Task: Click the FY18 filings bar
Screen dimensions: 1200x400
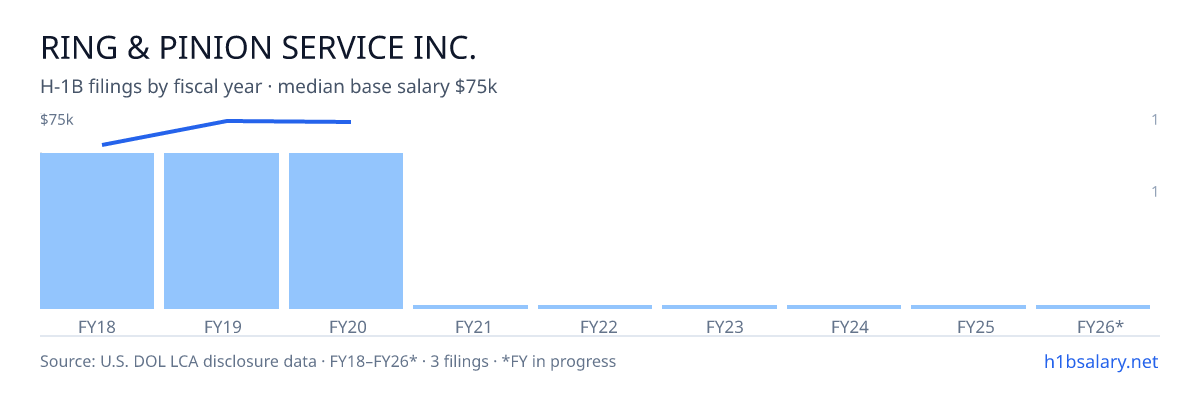Action: click(x=97, y=231)
